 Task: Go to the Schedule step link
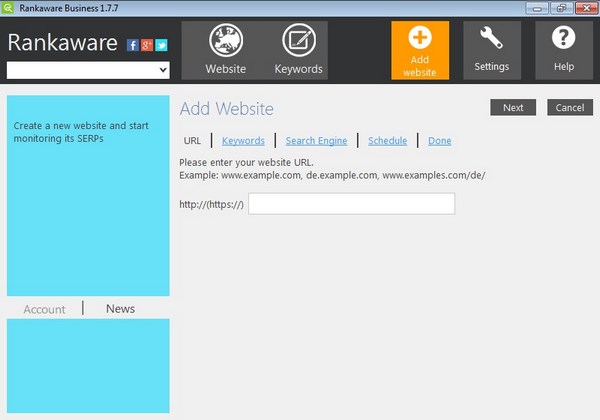[x=387, y=141]
